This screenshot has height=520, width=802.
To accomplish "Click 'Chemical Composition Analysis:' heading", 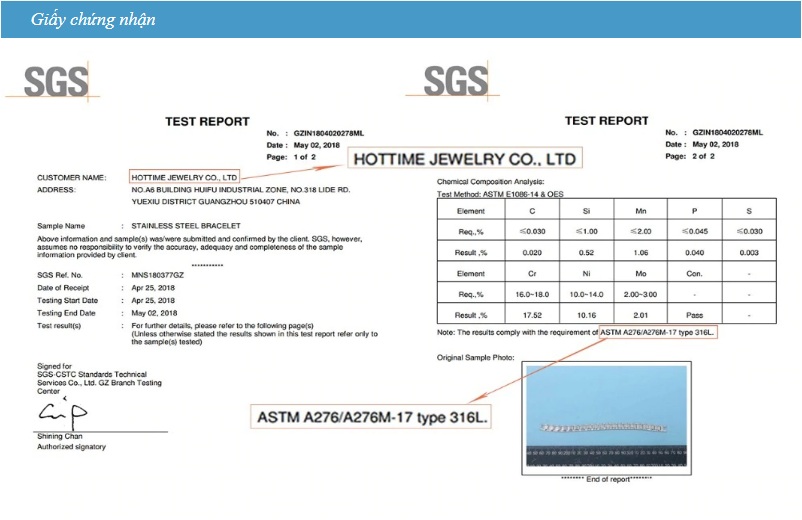I will point(491,182).
